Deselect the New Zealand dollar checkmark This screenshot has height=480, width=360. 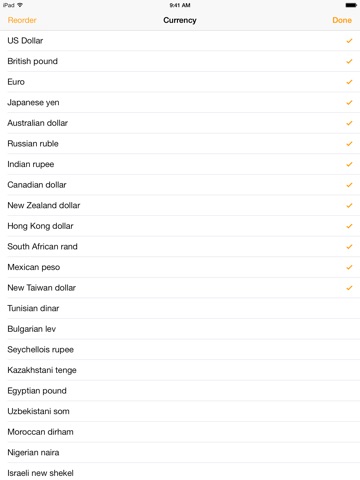coord(349,206)
